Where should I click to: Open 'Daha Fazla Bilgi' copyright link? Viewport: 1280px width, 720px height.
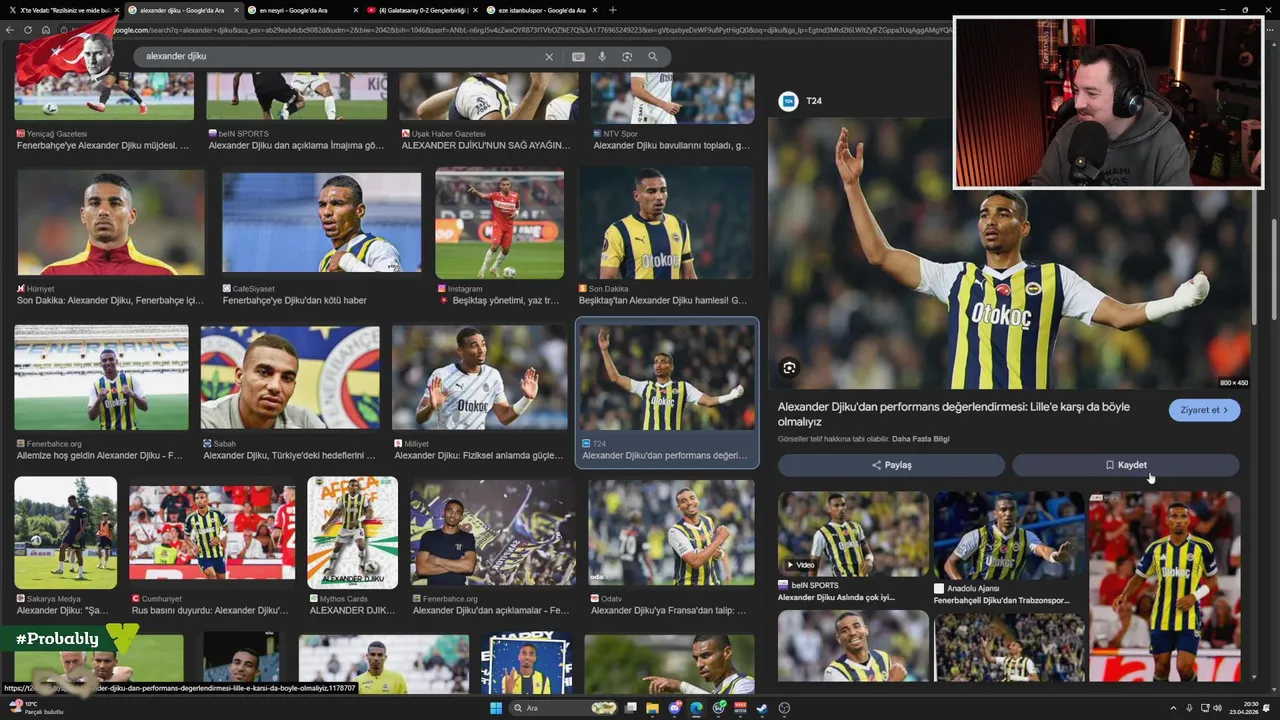click(920, 439)
